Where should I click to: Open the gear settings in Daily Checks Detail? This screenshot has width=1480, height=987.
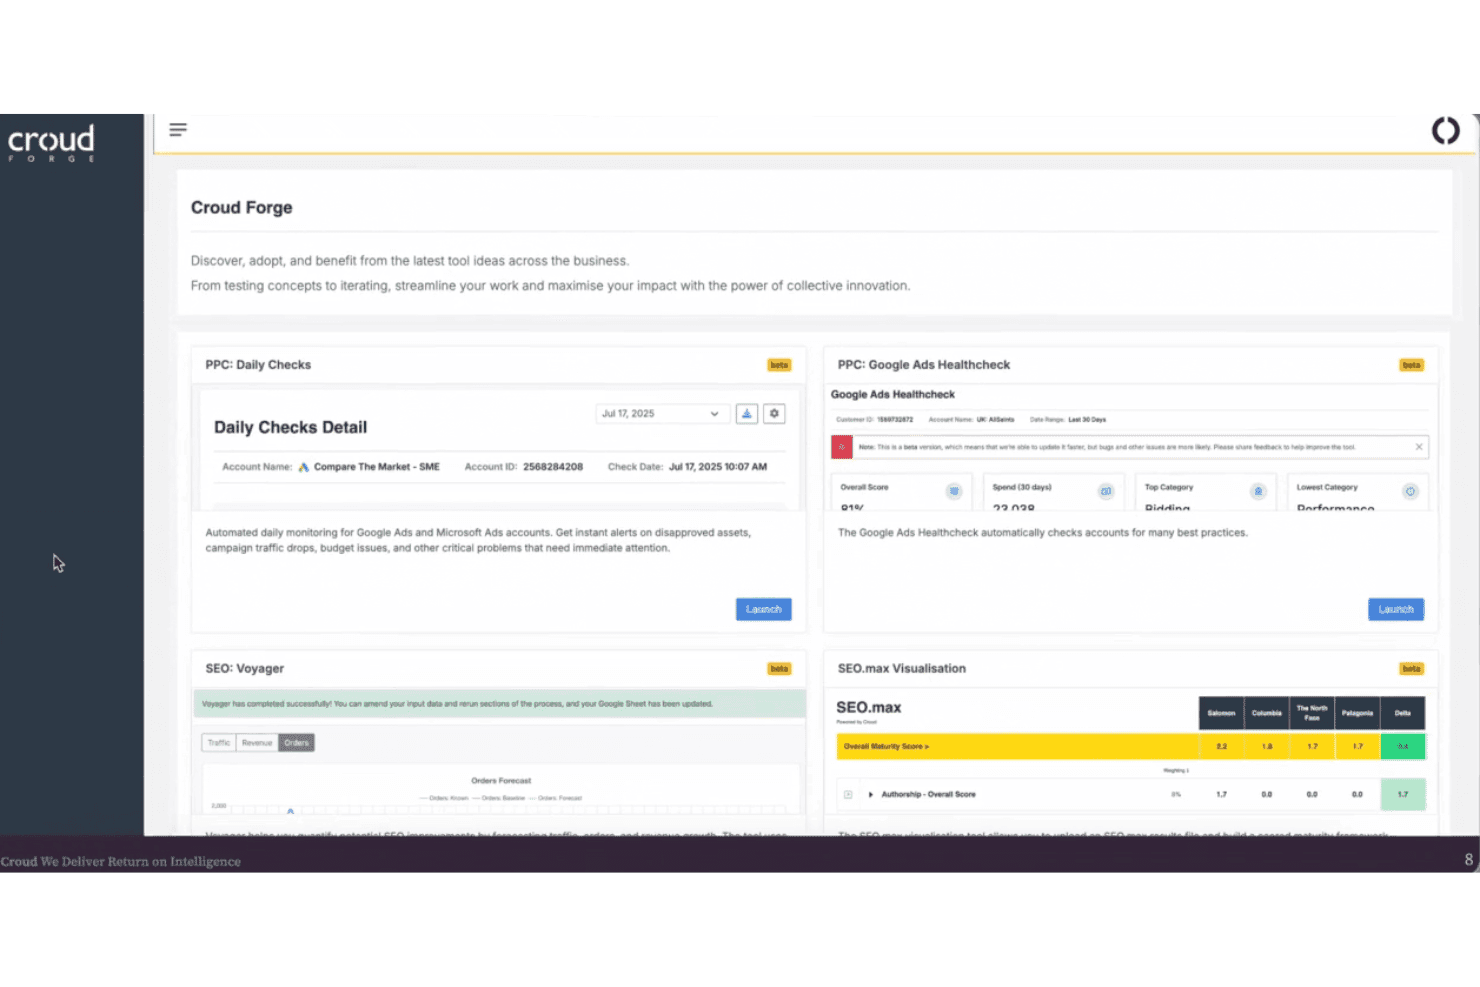[x=774, y=414]
